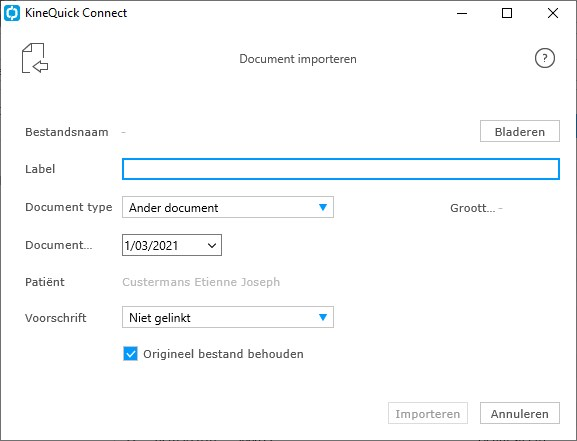Open the Document type dropdown
The height and width of the screenshot is (441, 577).
228,207
